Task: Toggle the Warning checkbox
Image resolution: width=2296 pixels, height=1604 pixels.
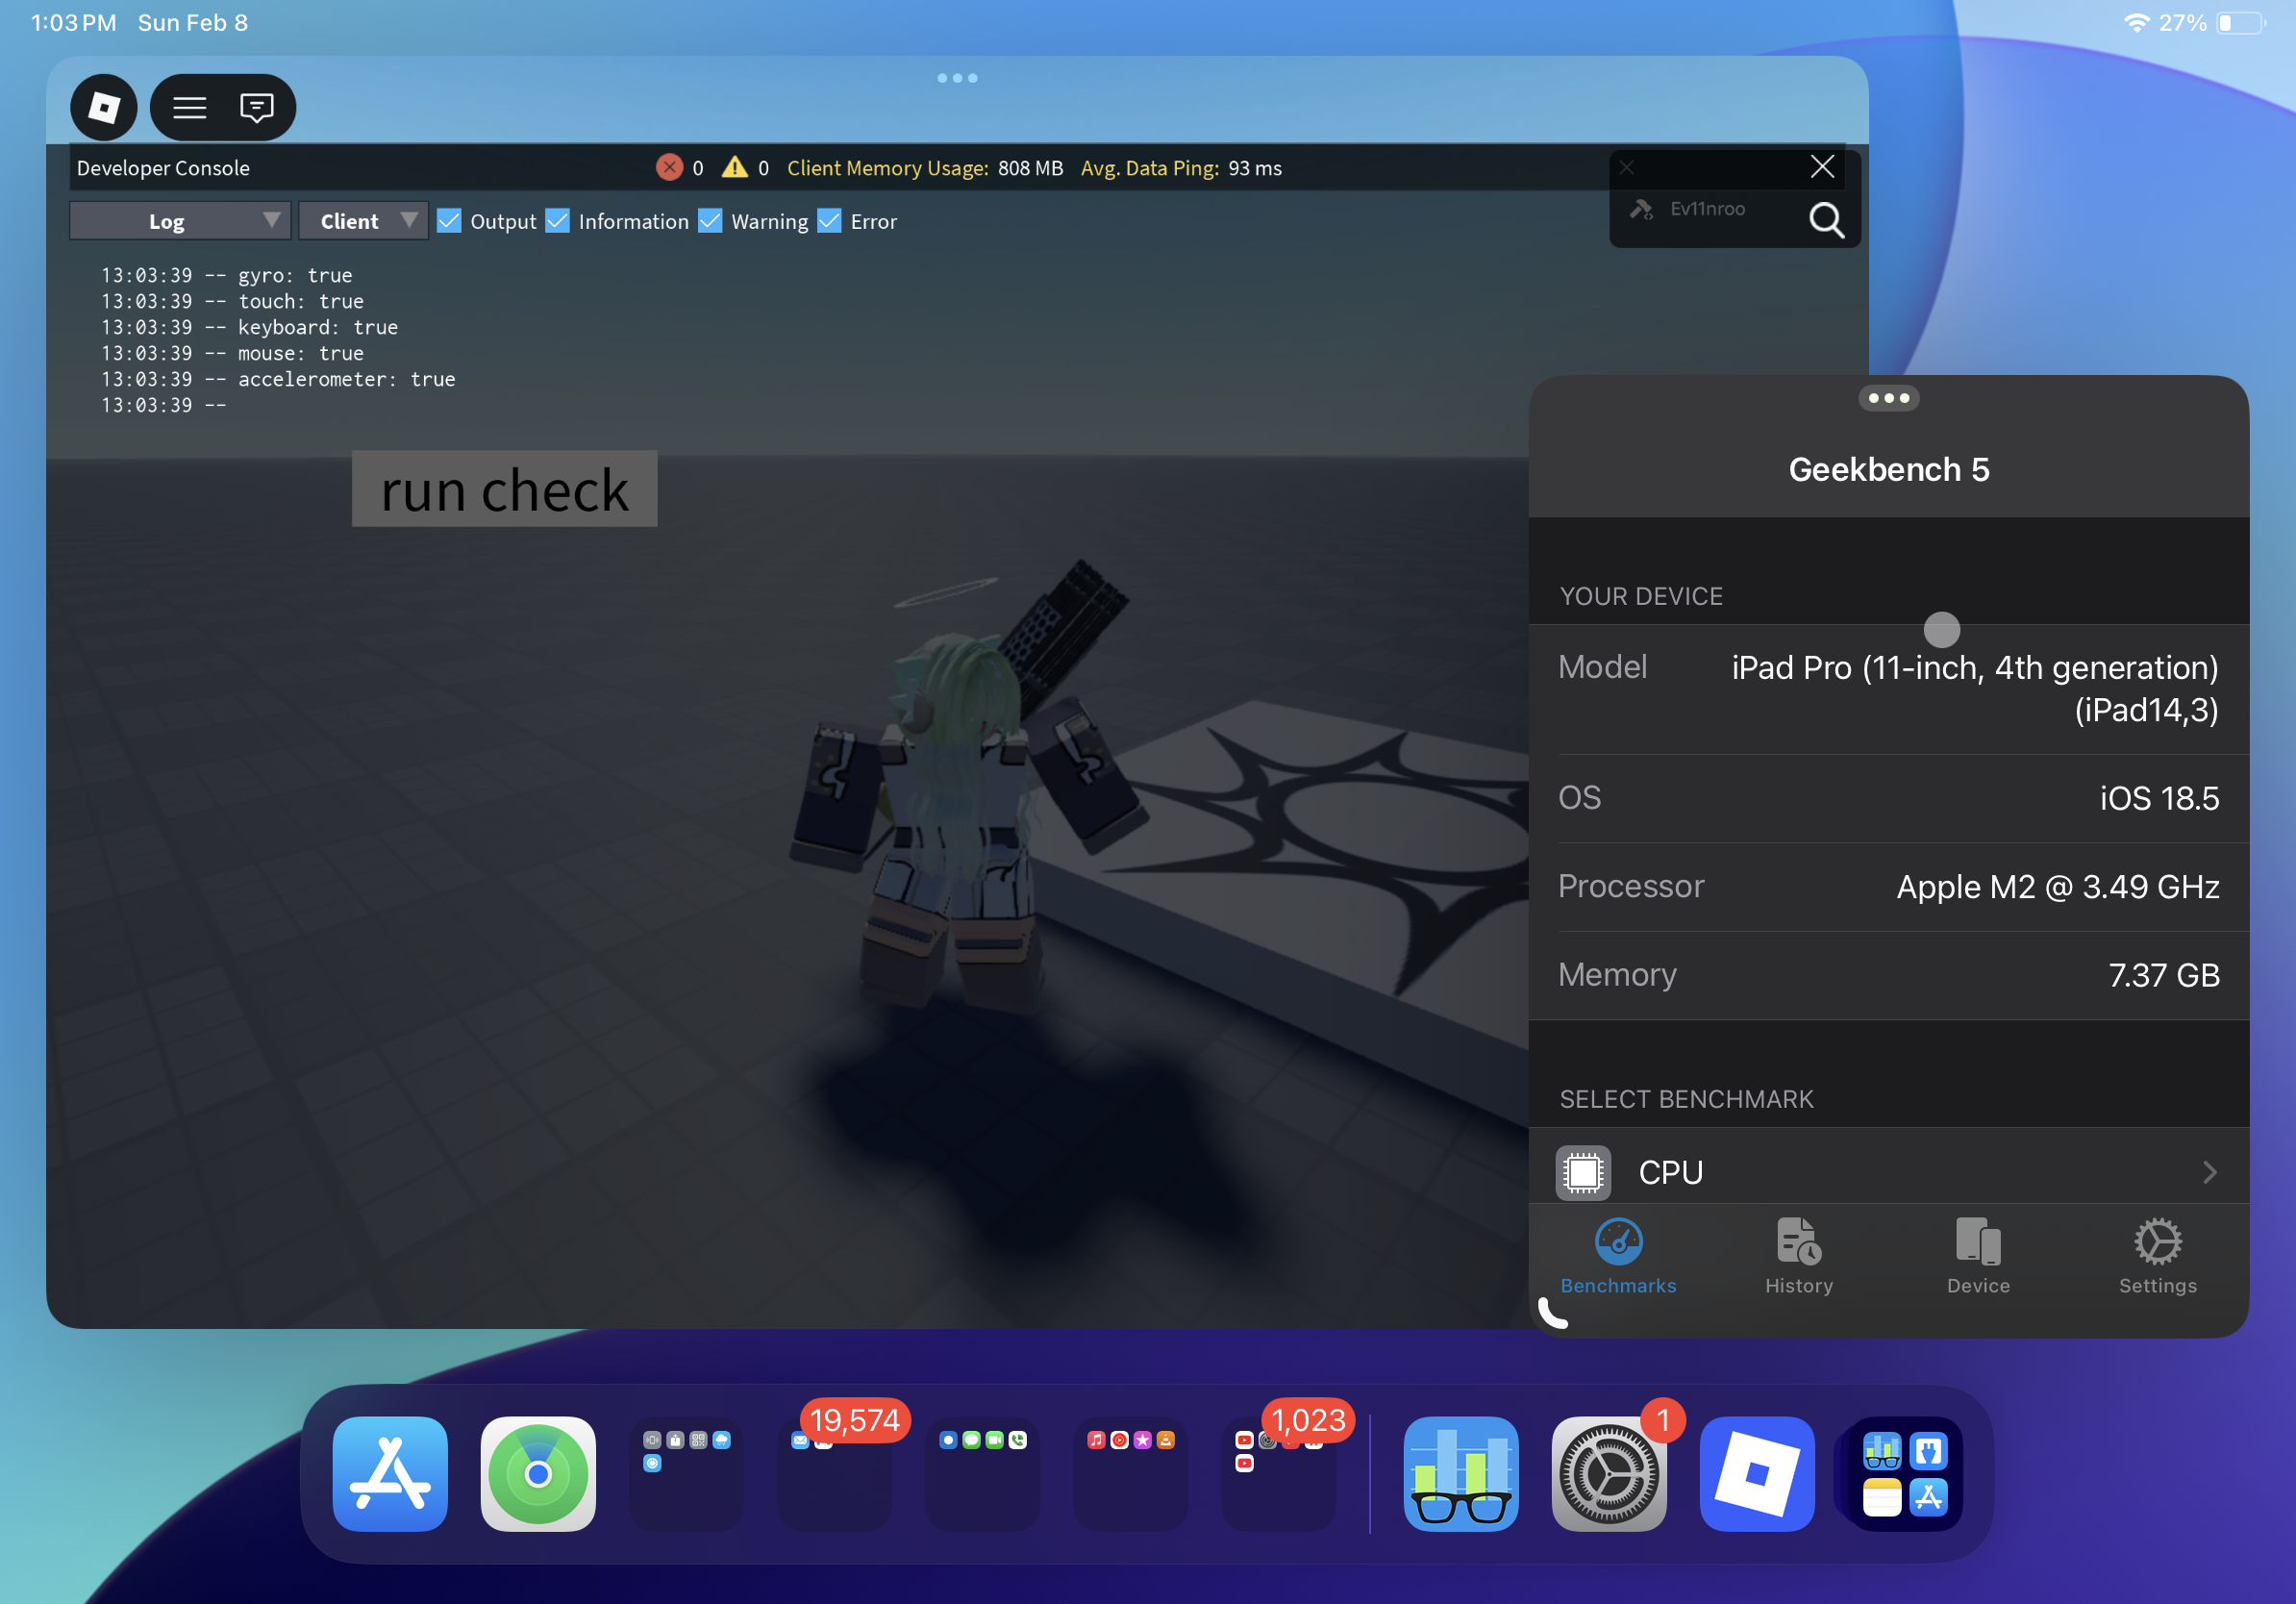Action: (x=710, y=221)
